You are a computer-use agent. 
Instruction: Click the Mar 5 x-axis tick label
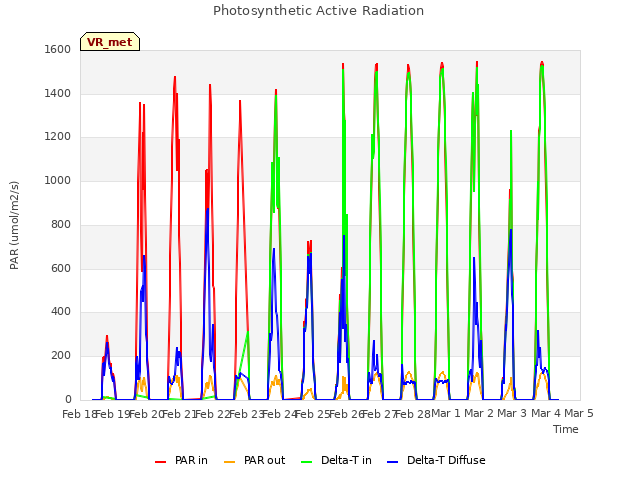click(579, 413)
